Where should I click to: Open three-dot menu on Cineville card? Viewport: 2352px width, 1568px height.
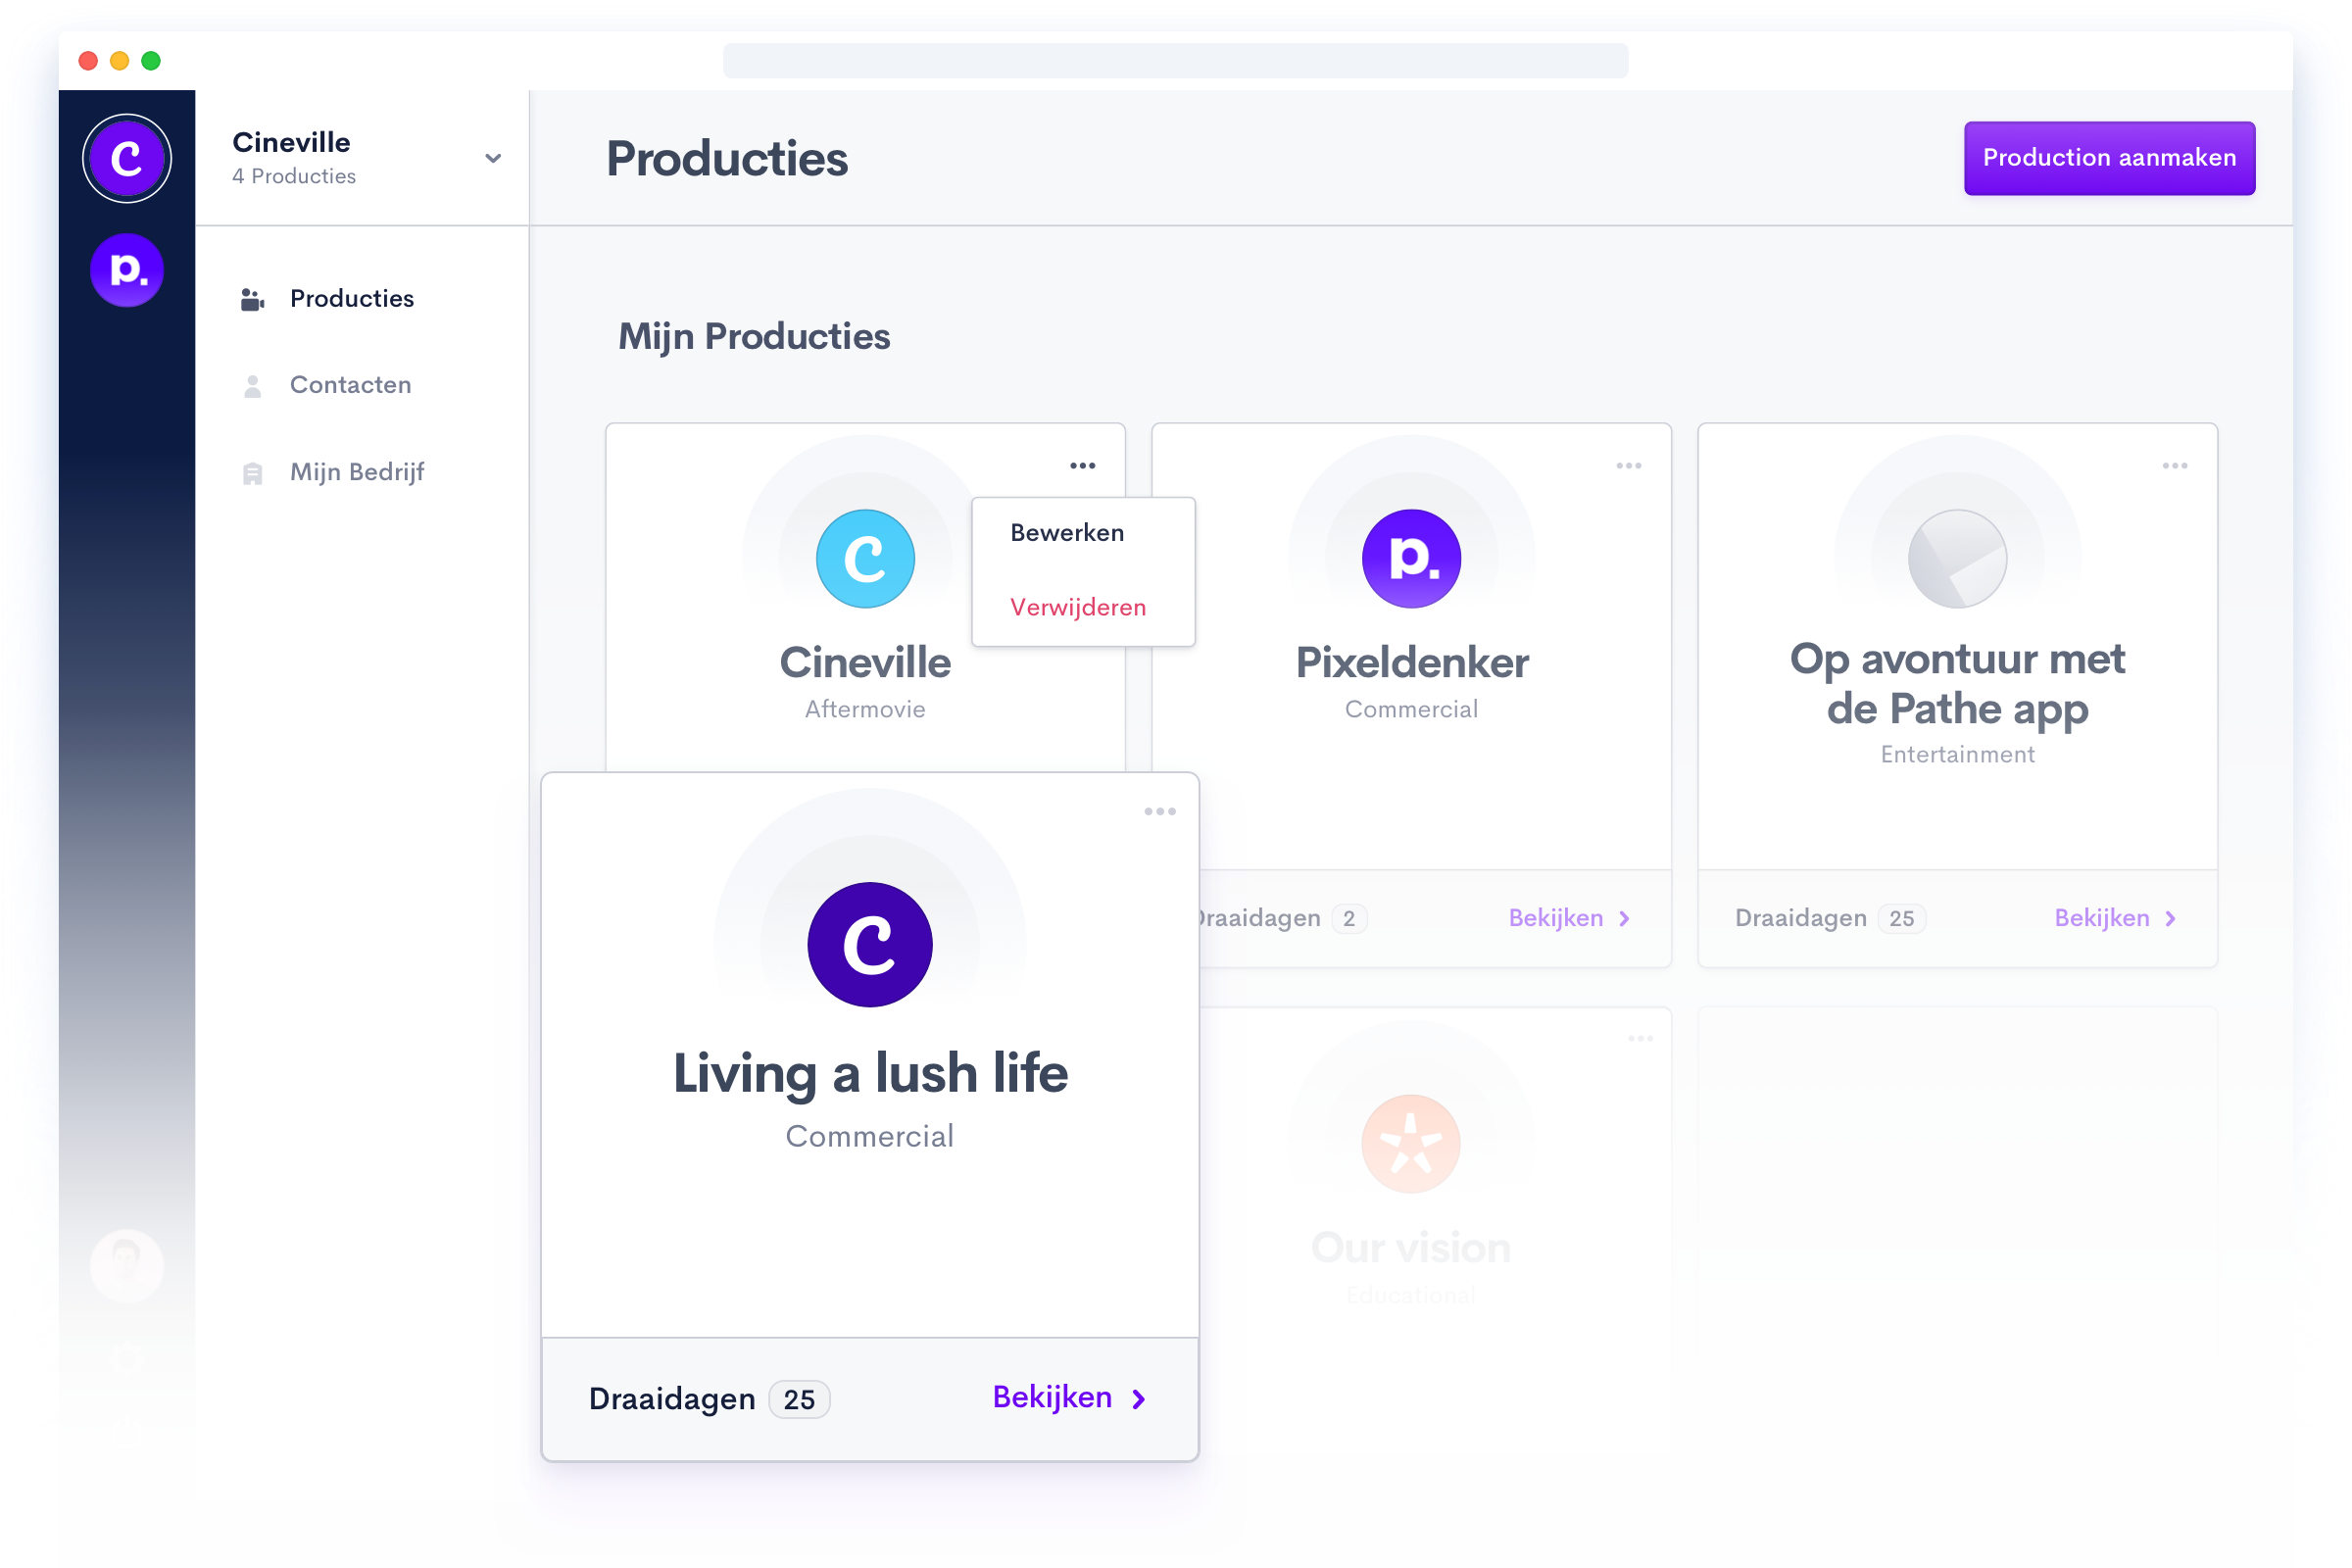tap(1083, 466)
